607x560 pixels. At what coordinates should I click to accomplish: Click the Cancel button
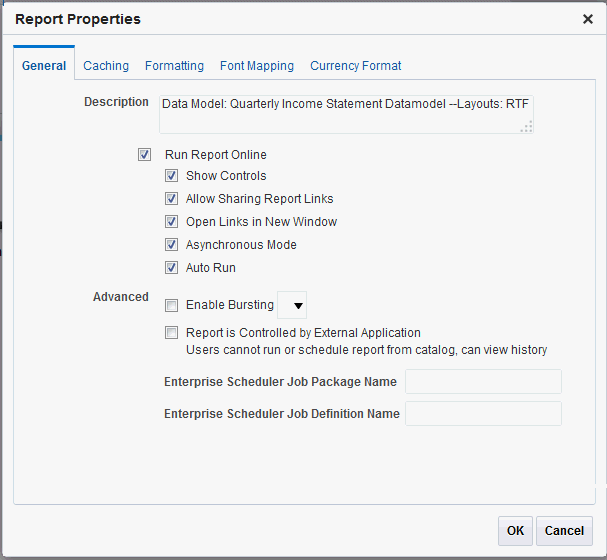point(564,531)
